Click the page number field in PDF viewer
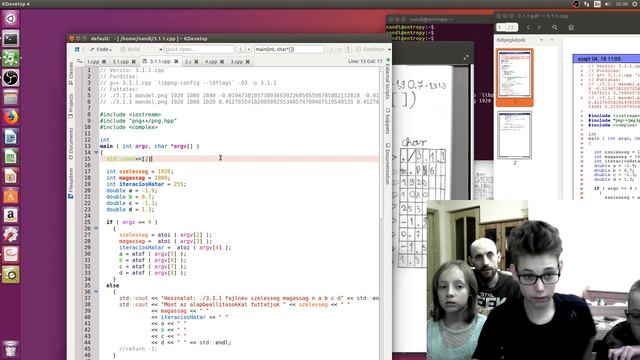 click(507, 27)
